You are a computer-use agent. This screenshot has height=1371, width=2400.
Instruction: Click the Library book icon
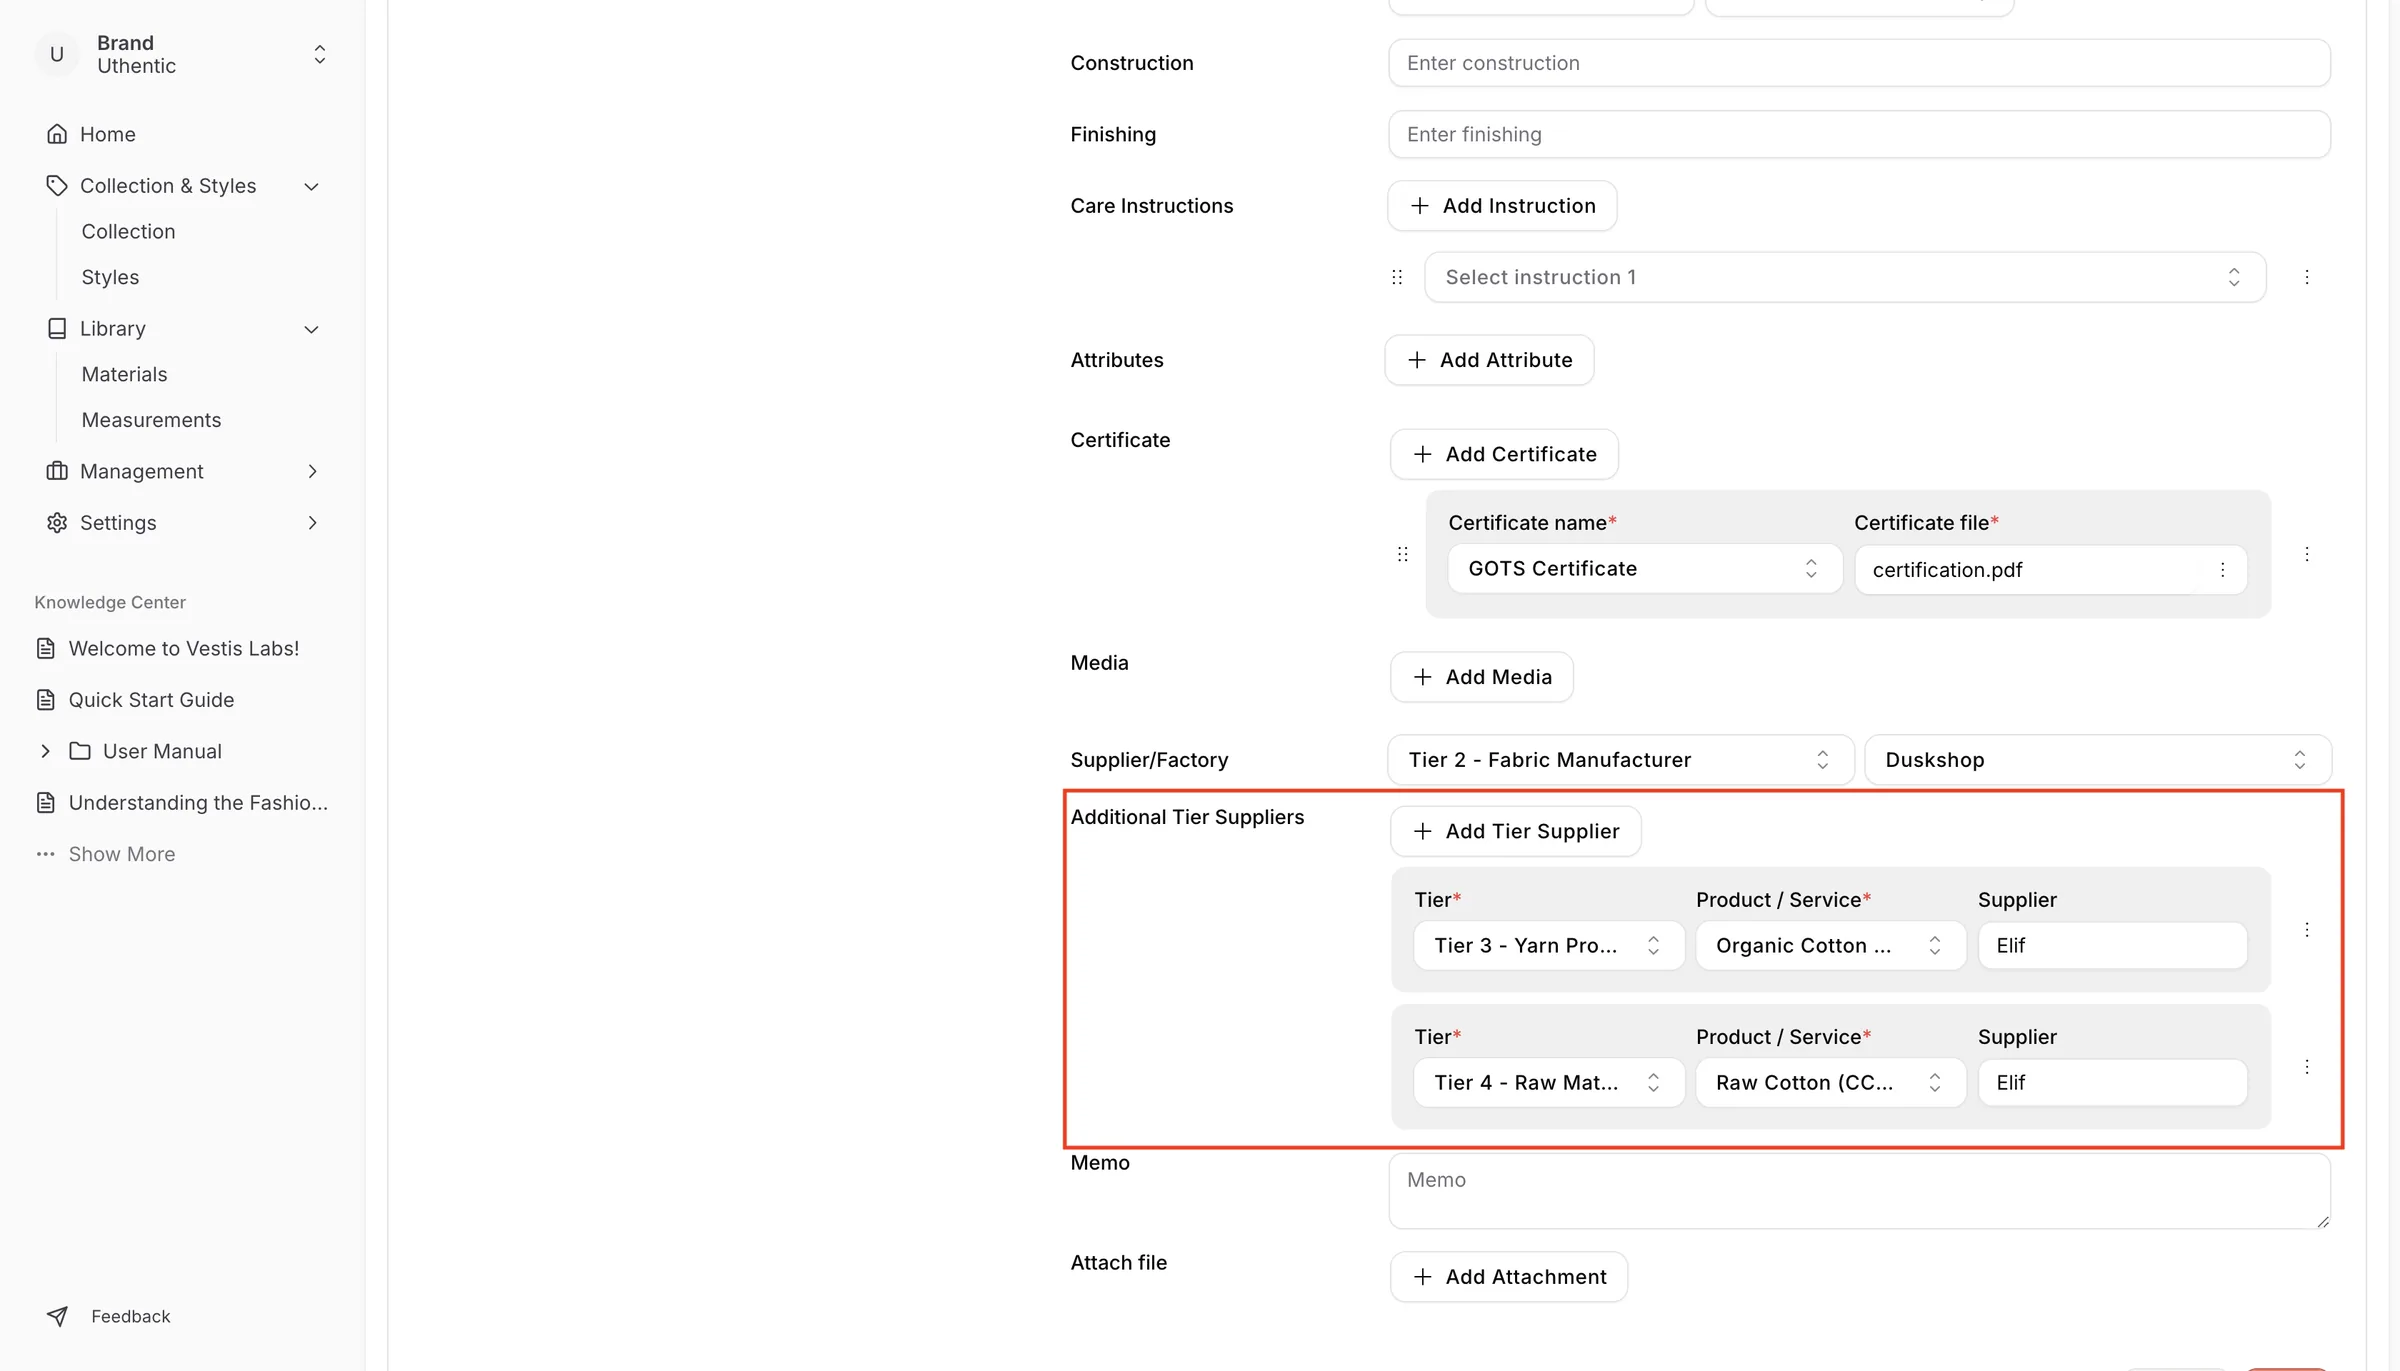(57, 329)
